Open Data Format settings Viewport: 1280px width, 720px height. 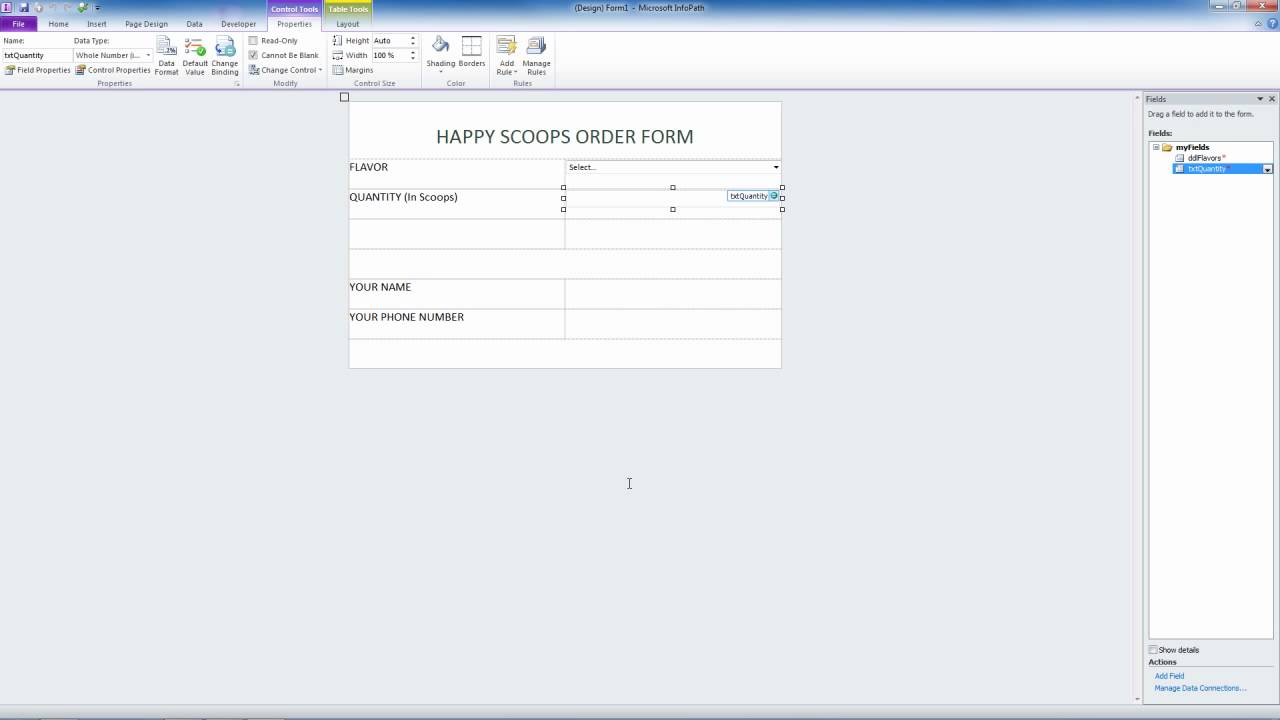166,56
